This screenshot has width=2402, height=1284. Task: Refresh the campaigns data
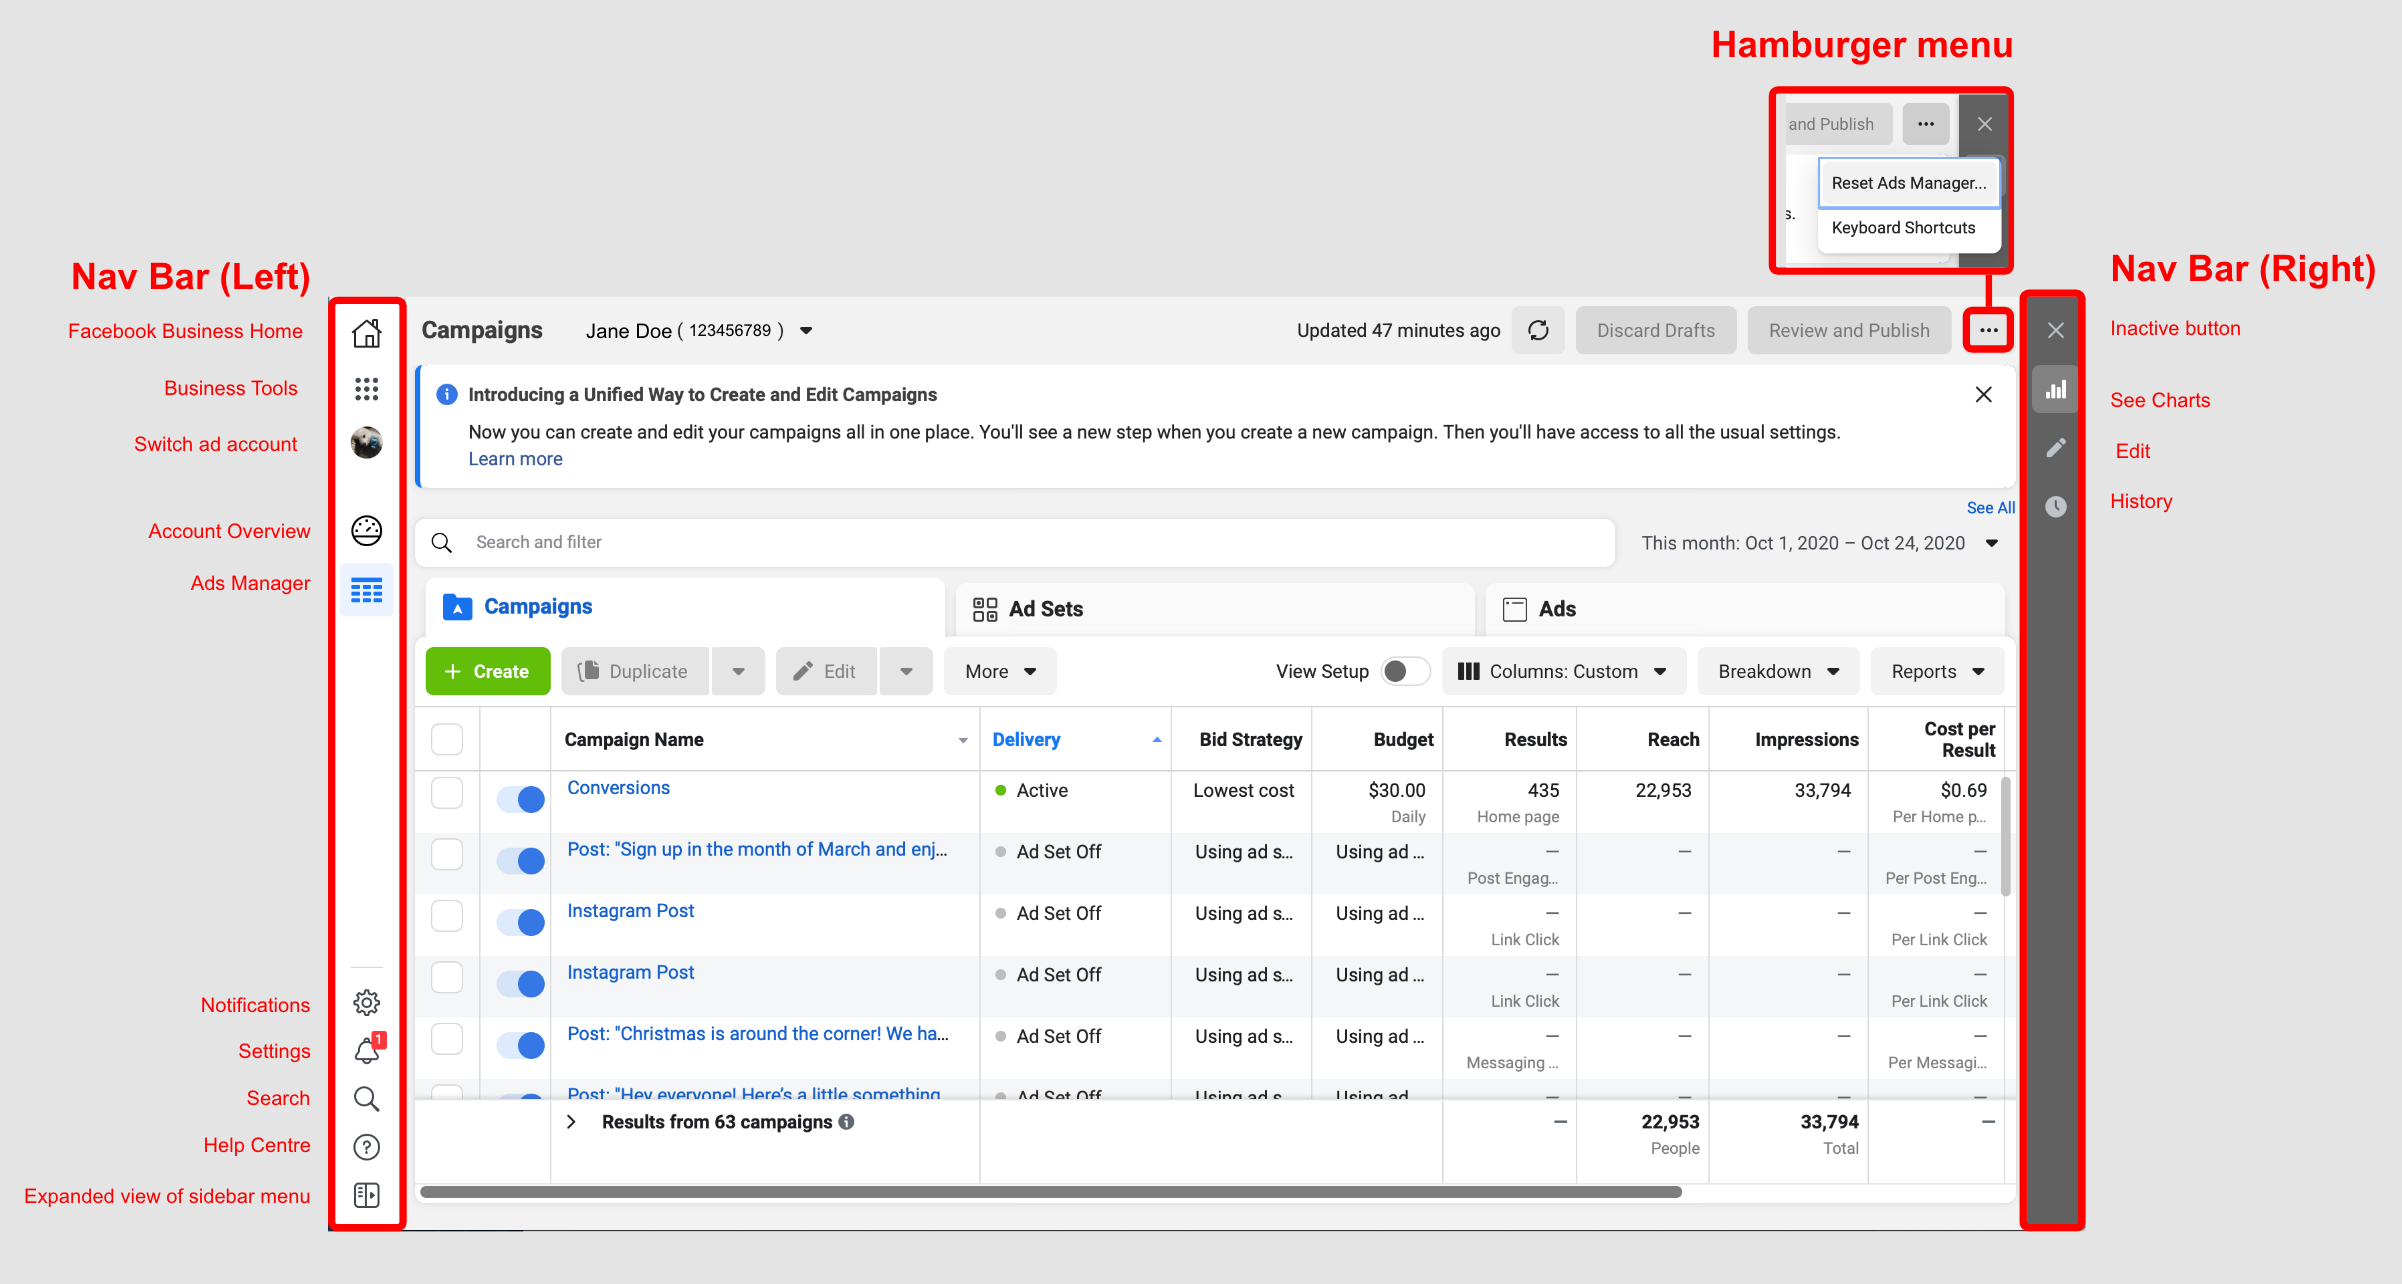[1538, 330]
